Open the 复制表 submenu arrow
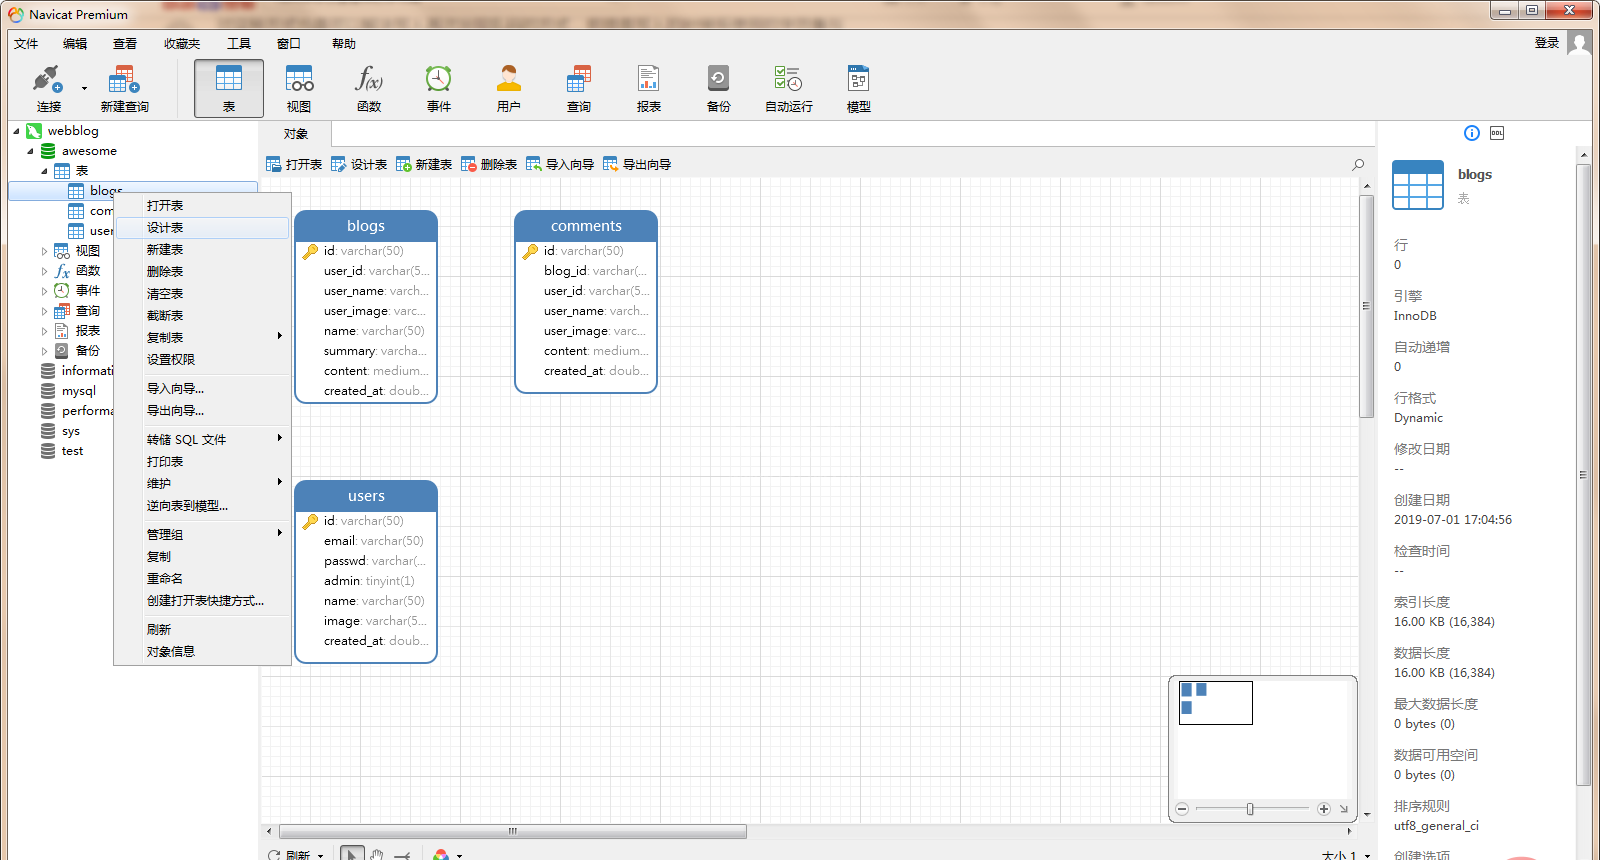This screenshot has height=860, width=1600. tap(280, 337)
